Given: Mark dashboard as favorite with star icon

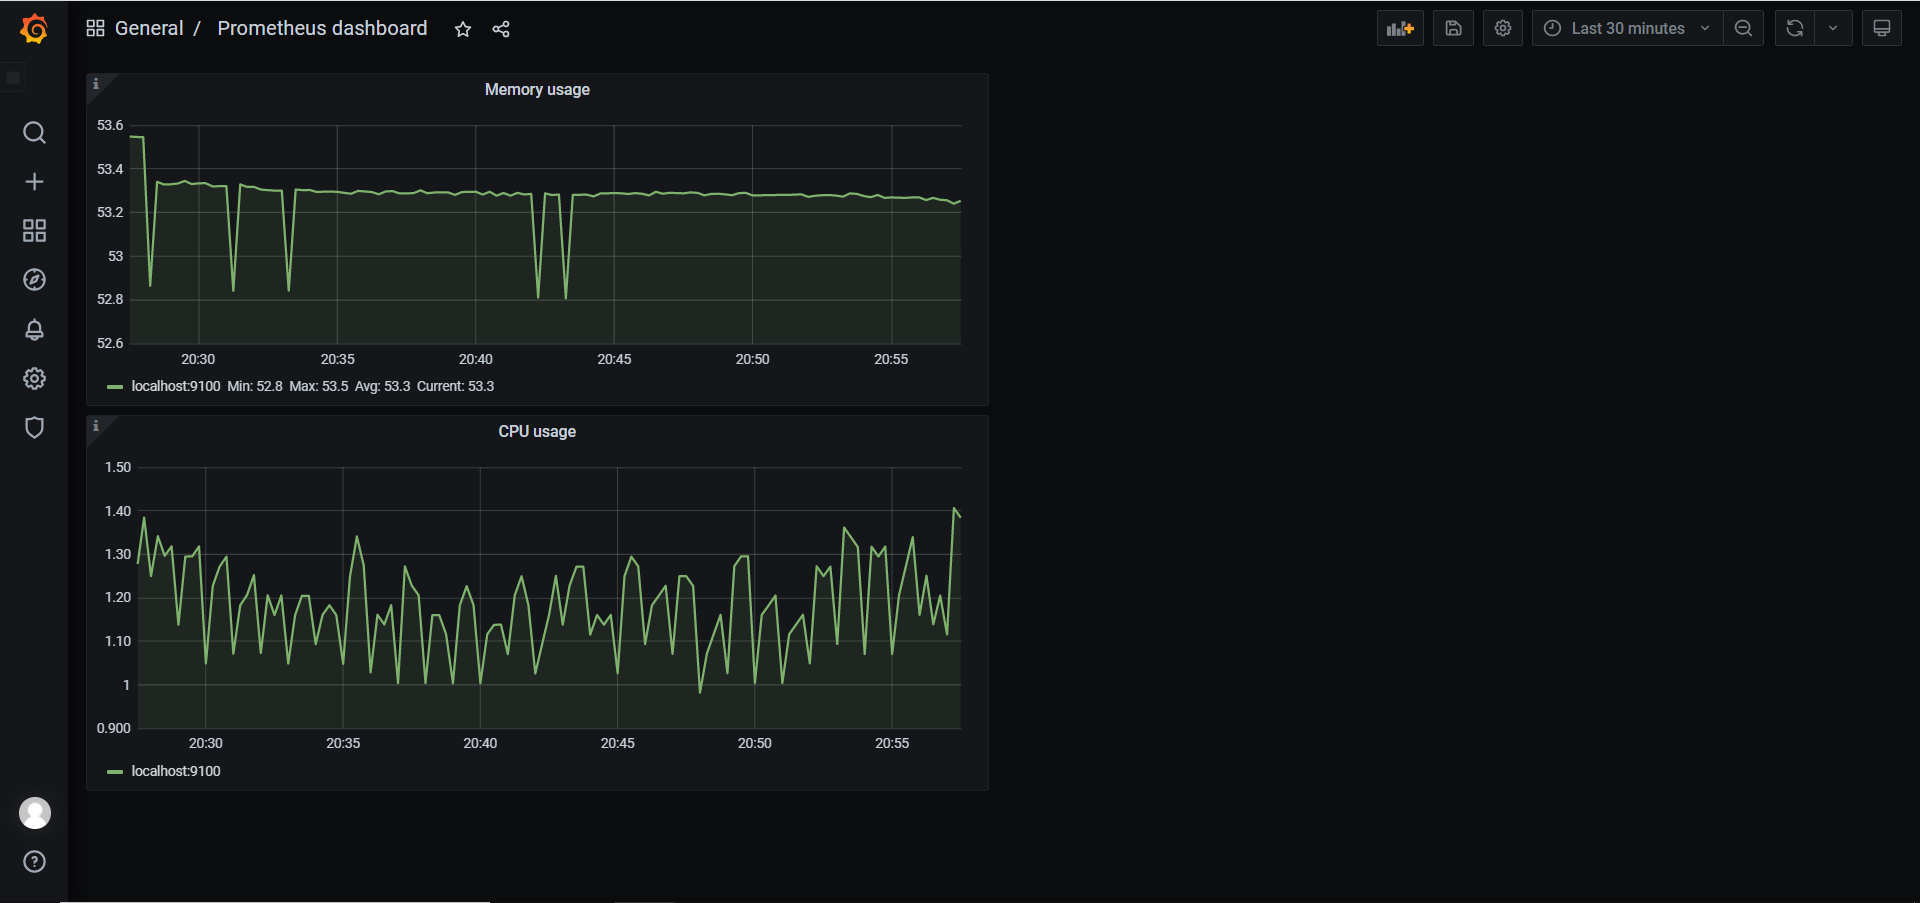Looking at the screenshot, I should click(x=463, y=29).
